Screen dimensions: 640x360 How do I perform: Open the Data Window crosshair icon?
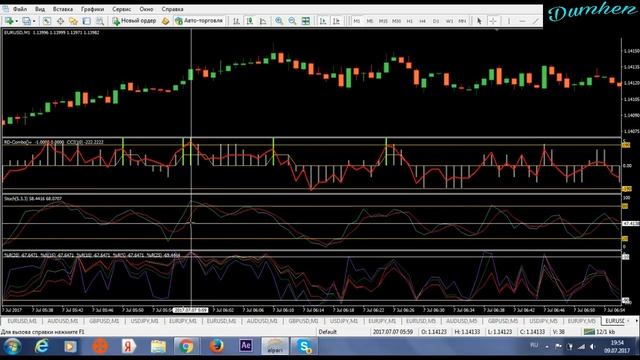(60, 21)
